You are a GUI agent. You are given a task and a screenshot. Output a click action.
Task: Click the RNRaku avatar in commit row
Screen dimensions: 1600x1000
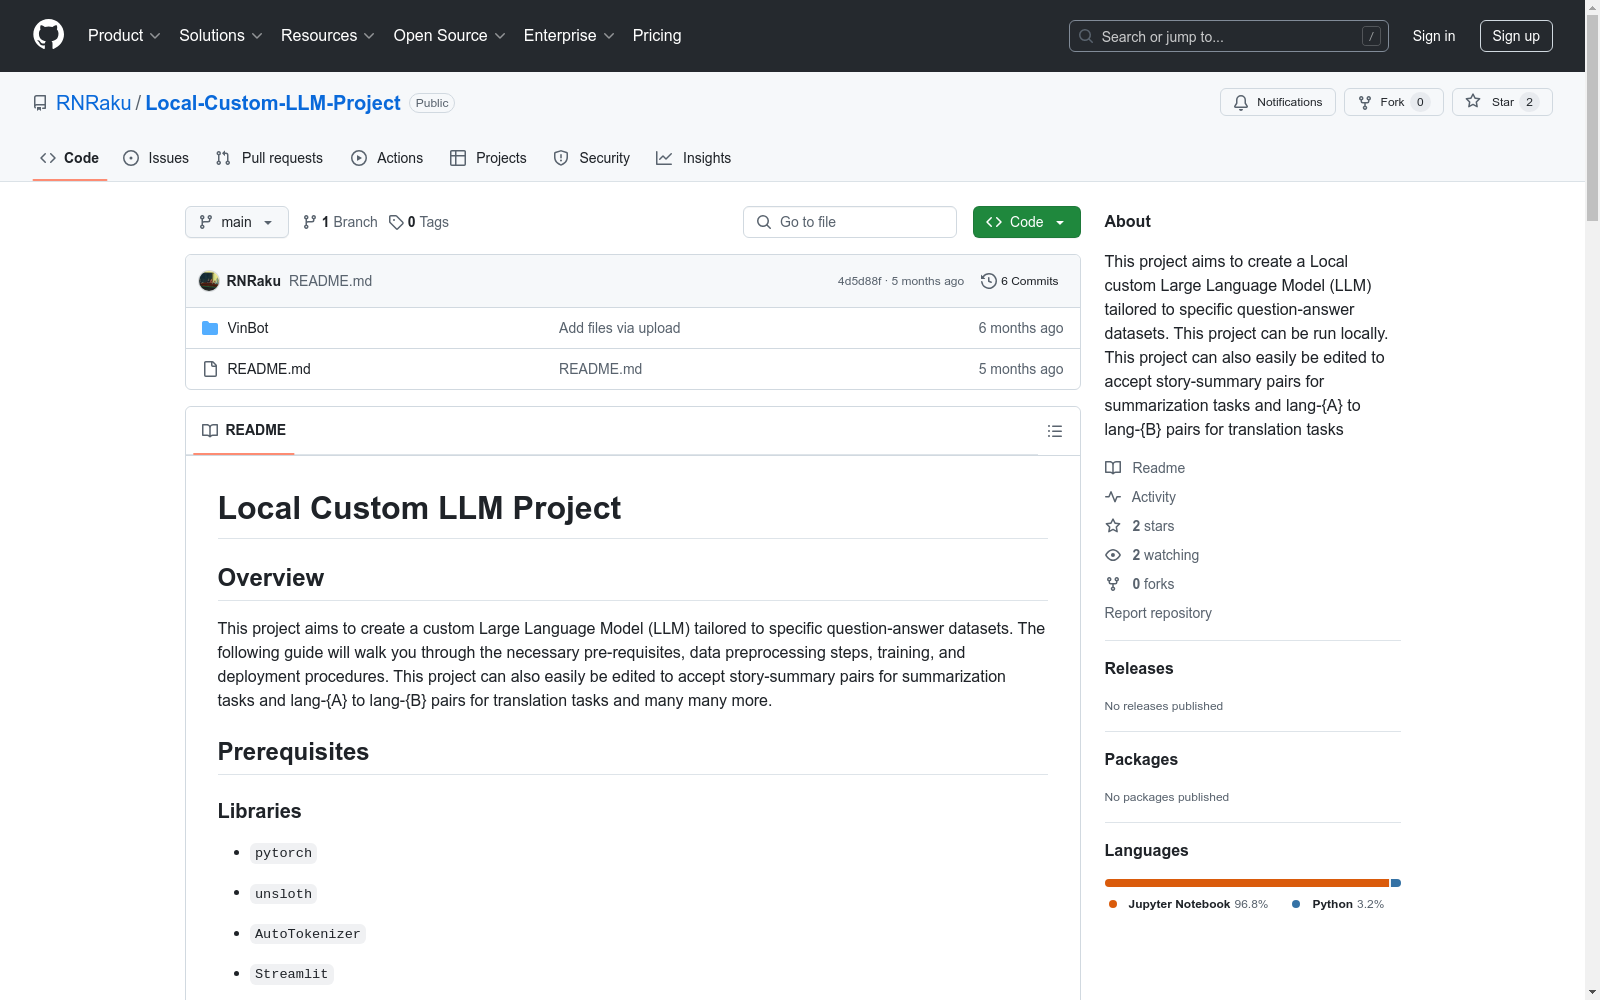209,281
